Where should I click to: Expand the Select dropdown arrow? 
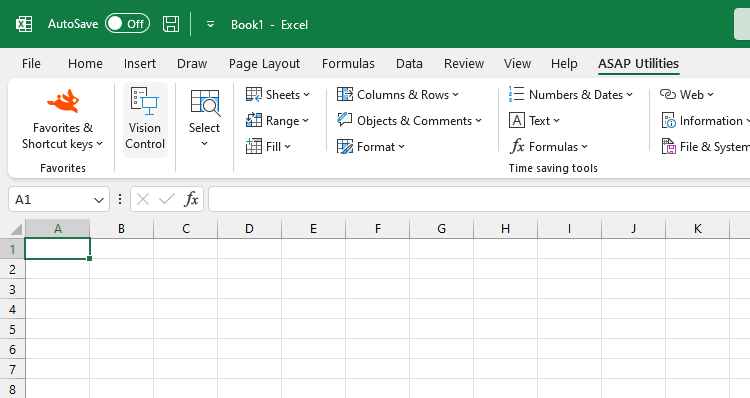[x=204, y=144]
